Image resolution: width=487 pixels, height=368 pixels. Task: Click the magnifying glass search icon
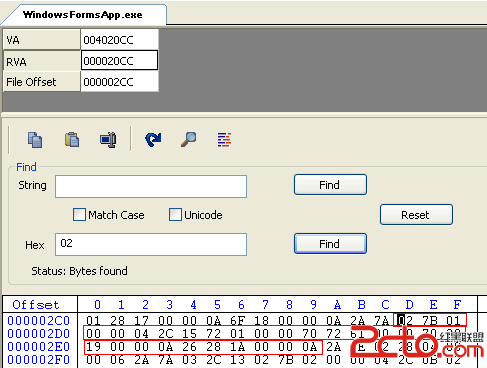tap(189, 139)
